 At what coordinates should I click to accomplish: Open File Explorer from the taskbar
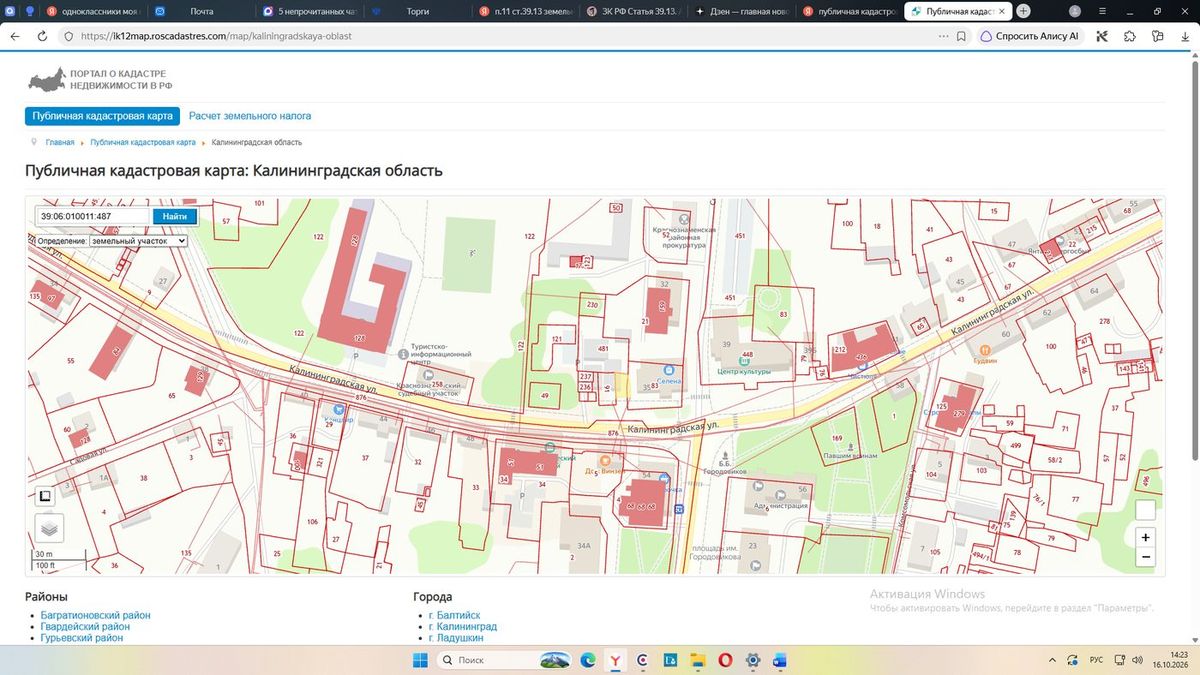(x=698, y=660)
